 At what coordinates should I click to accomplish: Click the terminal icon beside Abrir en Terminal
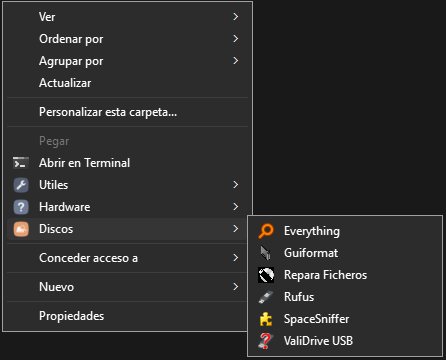pyautogui.click(x=21, y=163)
